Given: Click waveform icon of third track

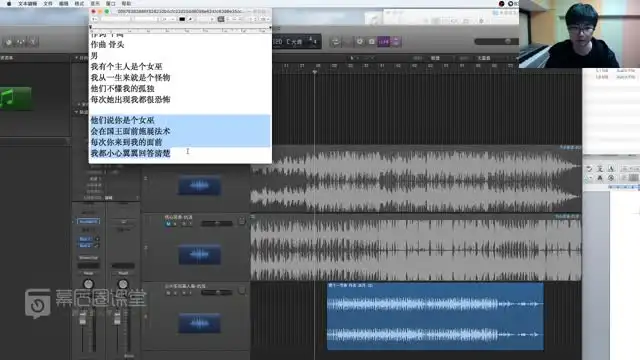Looking at the screenshot, I should (x=199, y=323).
